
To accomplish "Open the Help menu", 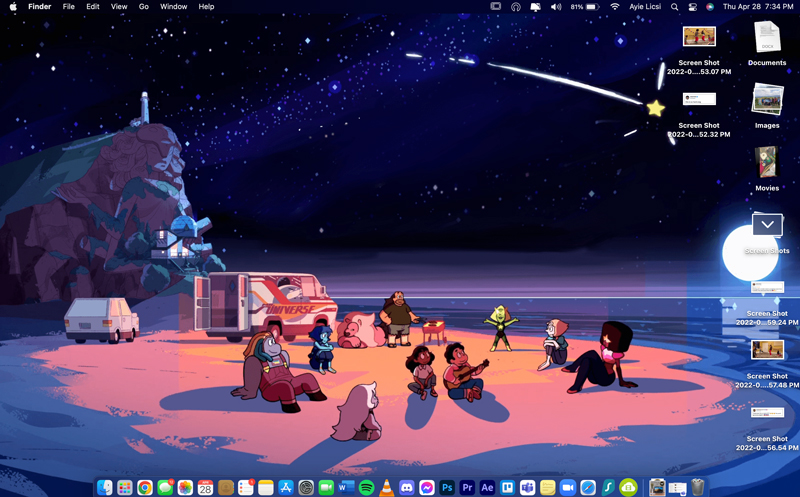I will 206,7.
